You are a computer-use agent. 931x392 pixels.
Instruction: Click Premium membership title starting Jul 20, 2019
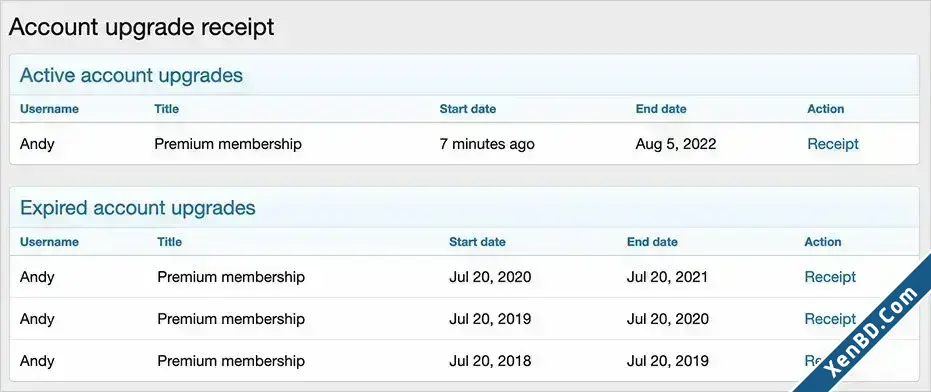coord(231,319)
